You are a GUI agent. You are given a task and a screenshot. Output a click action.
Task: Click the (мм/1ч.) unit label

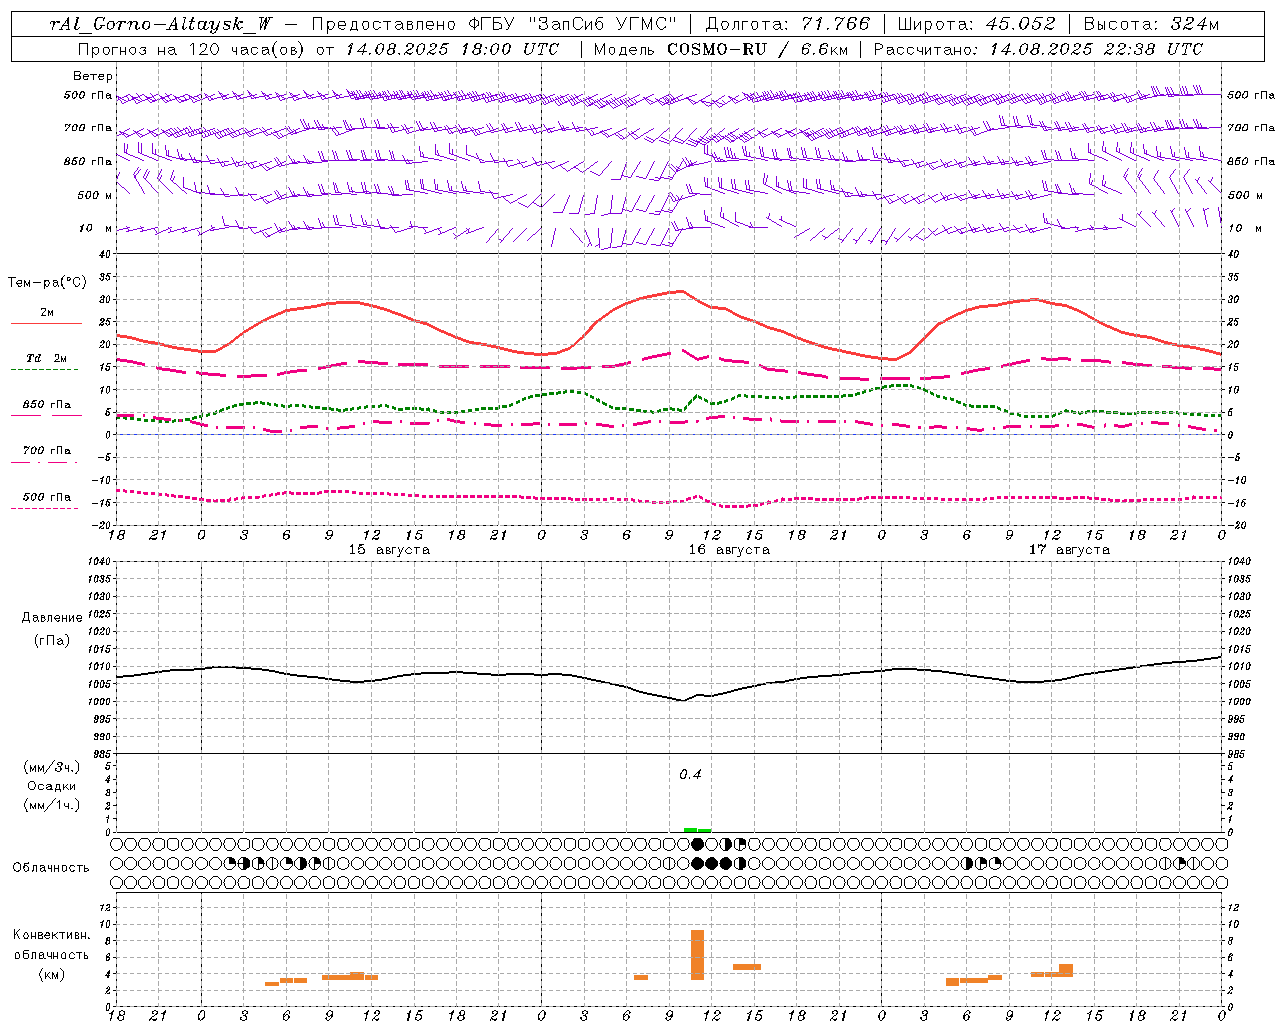coord(52,805)
